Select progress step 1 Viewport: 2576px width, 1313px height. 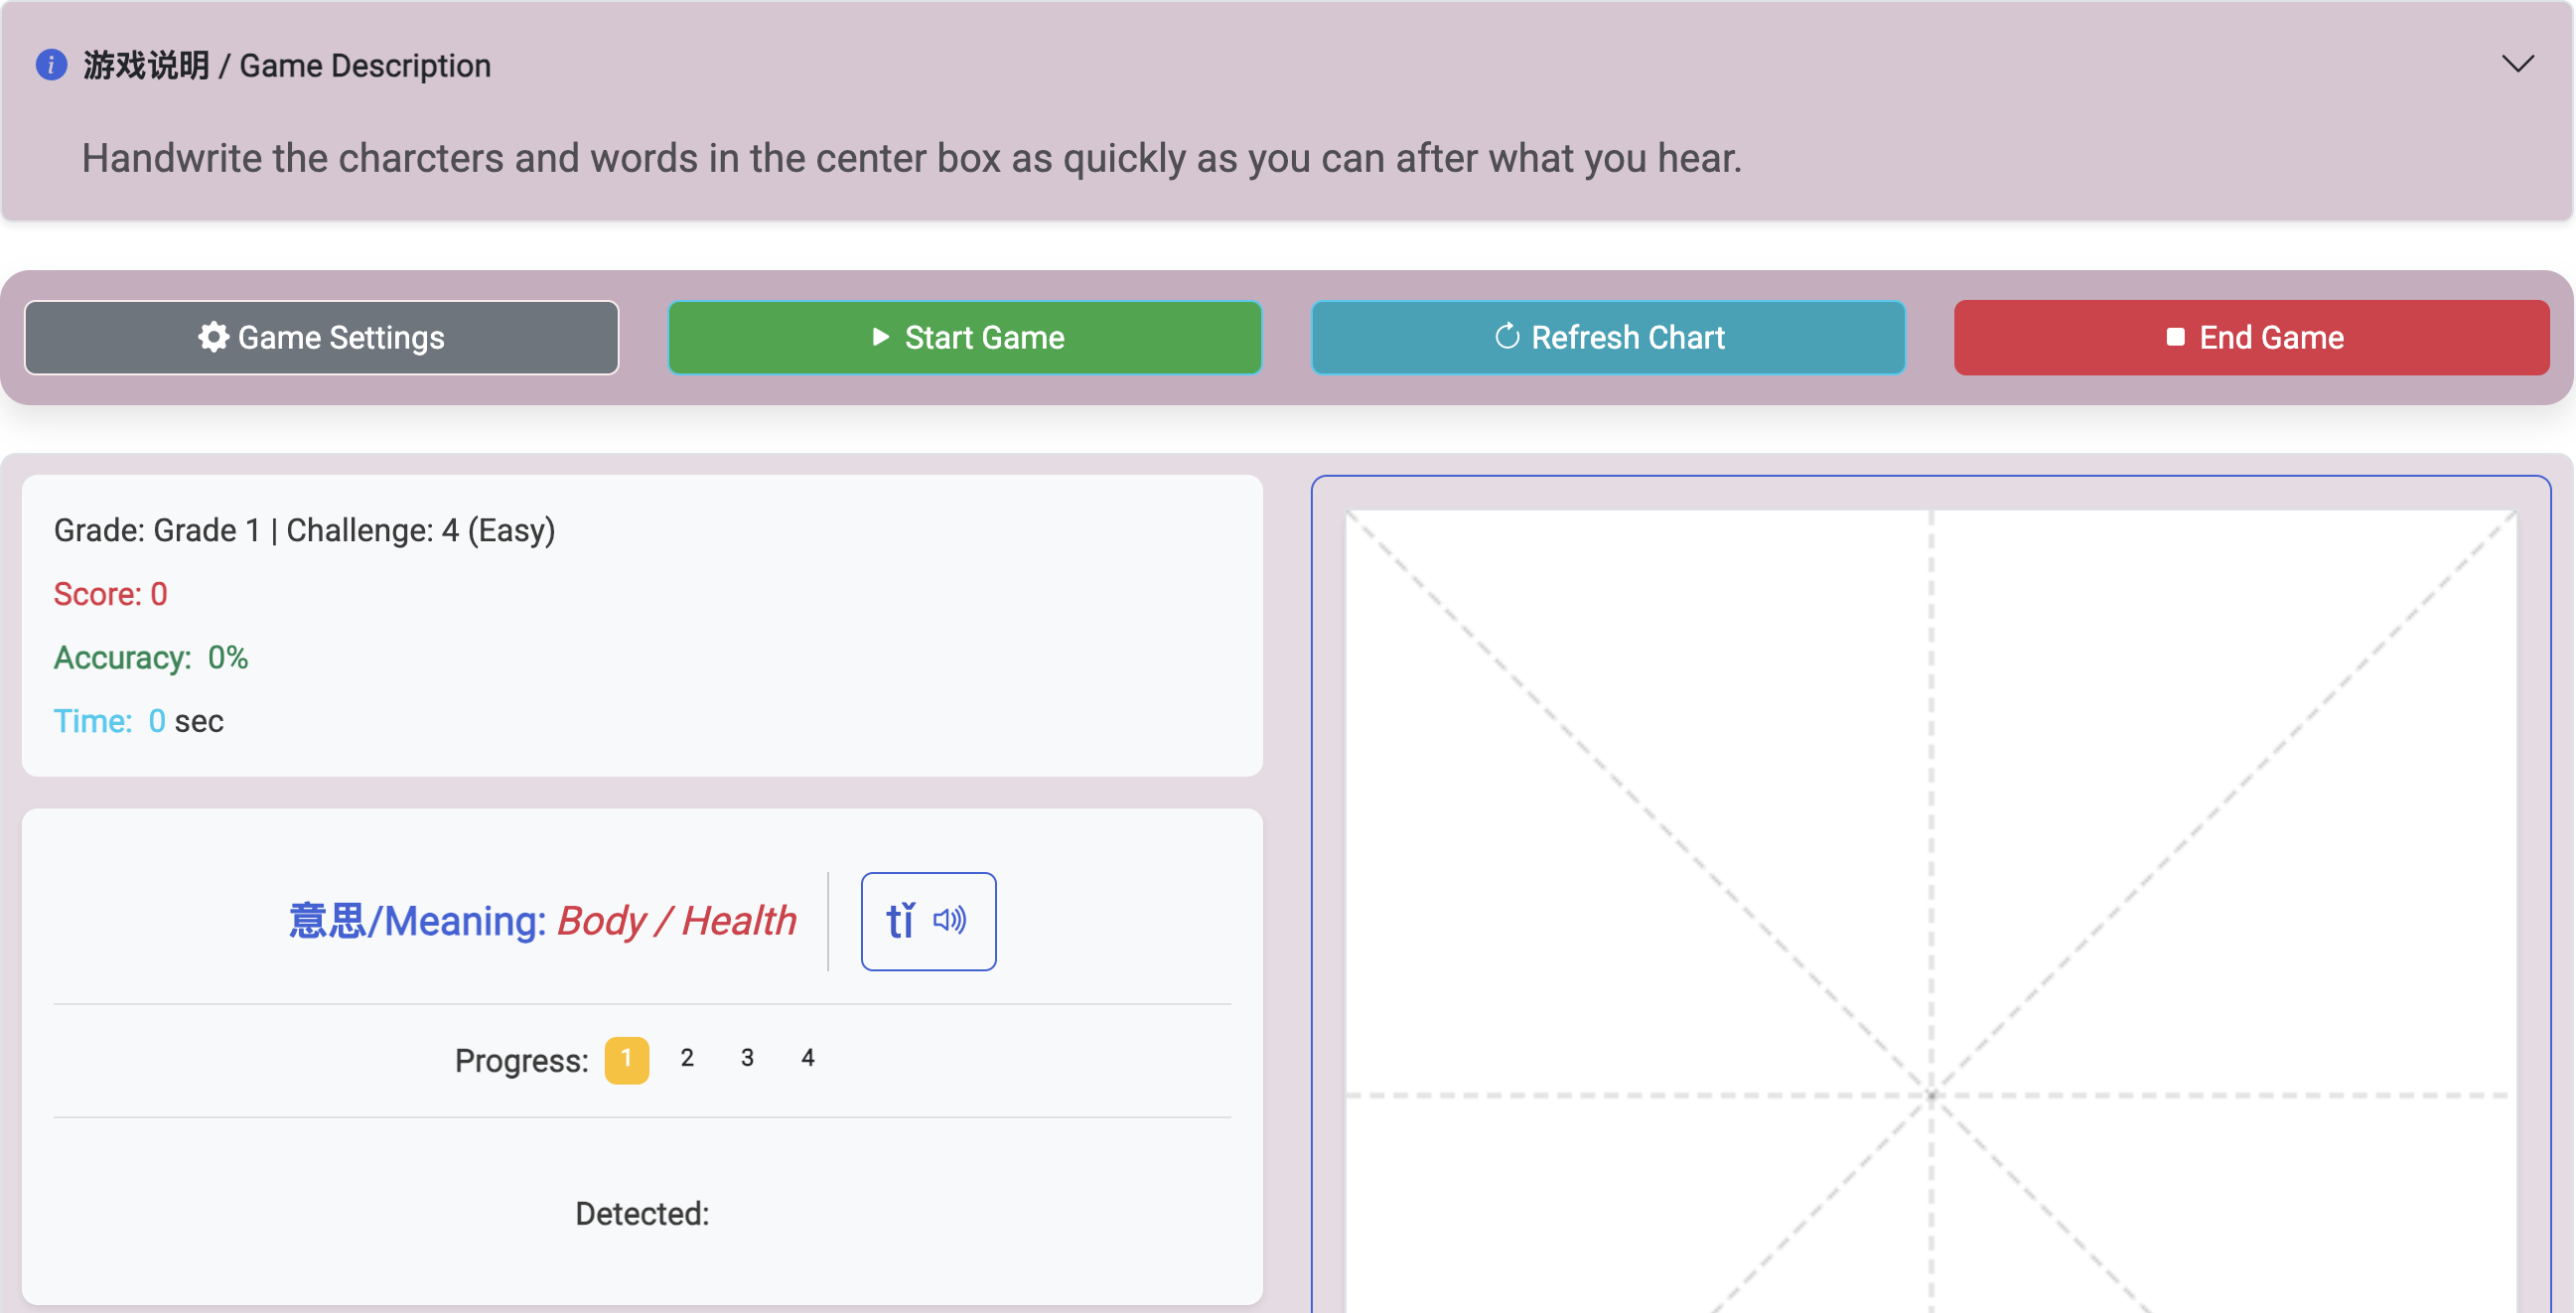(626, 1059)
